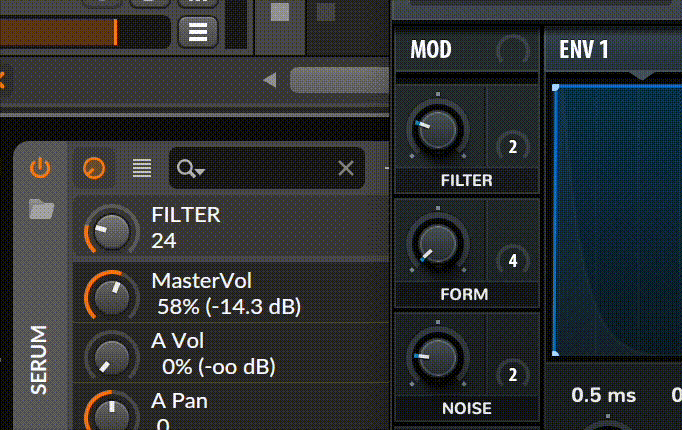Click the FILTER macro knob in Serum

438,129
